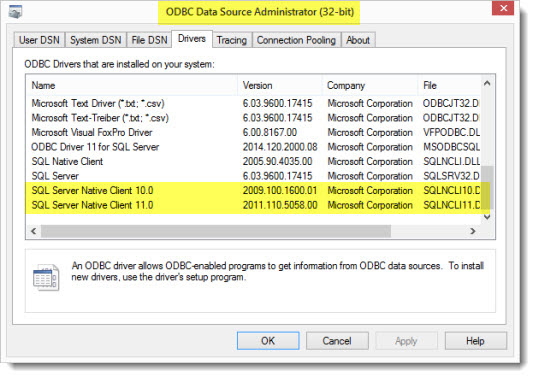The width and height of the screenshot is (535, 378).
Task: Click the SQLNCLI10.D file cell
Action: [x=451, y=190]
